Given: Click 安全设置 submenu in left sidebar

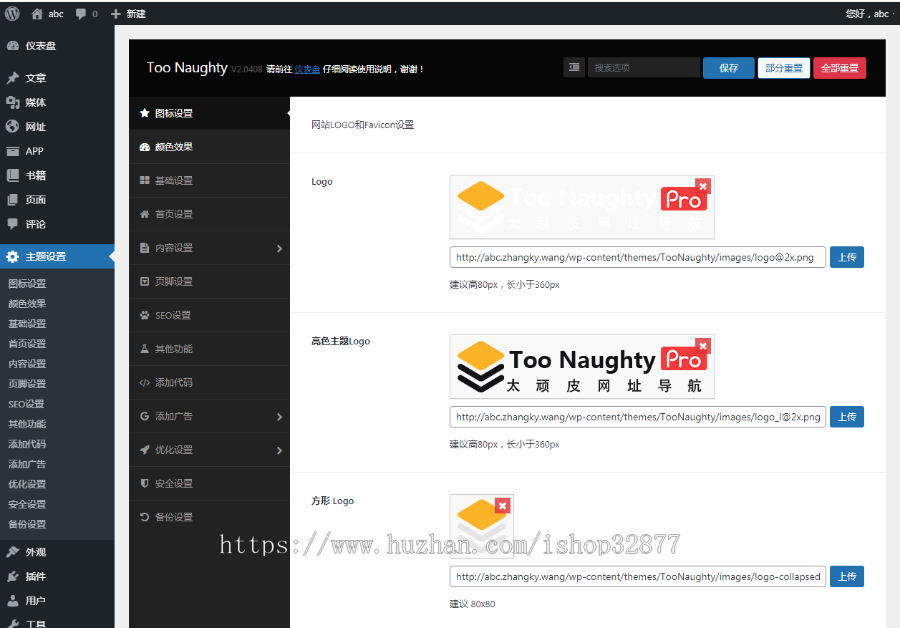Looking at the screenshot, I should 27,505.
